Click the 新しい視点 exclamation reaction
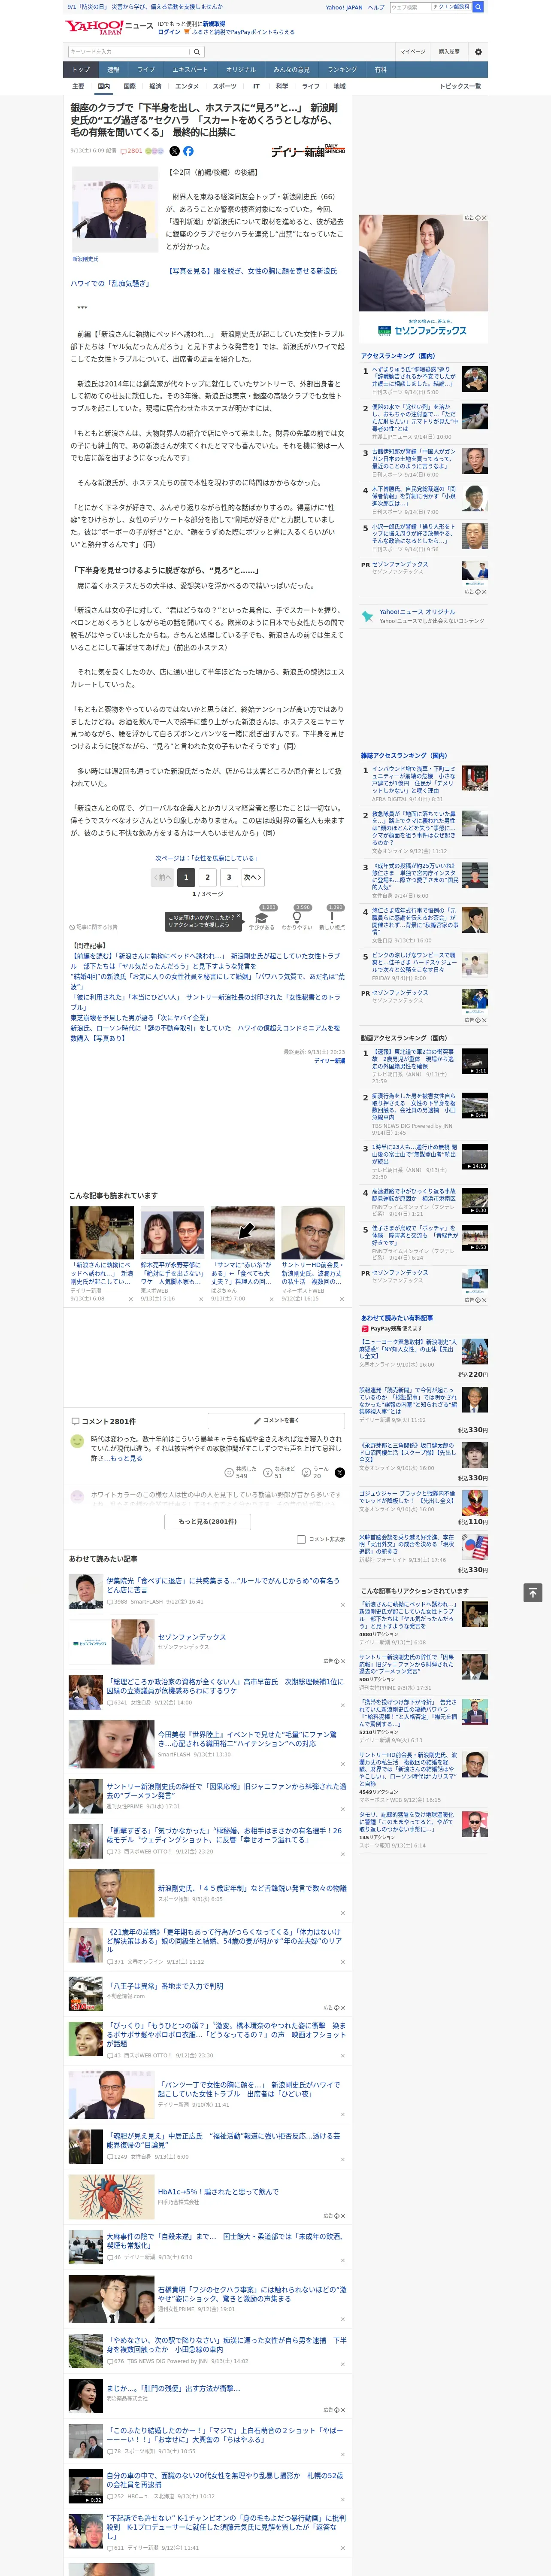Viewport: 551px width, 2576px height. point(332,918)
